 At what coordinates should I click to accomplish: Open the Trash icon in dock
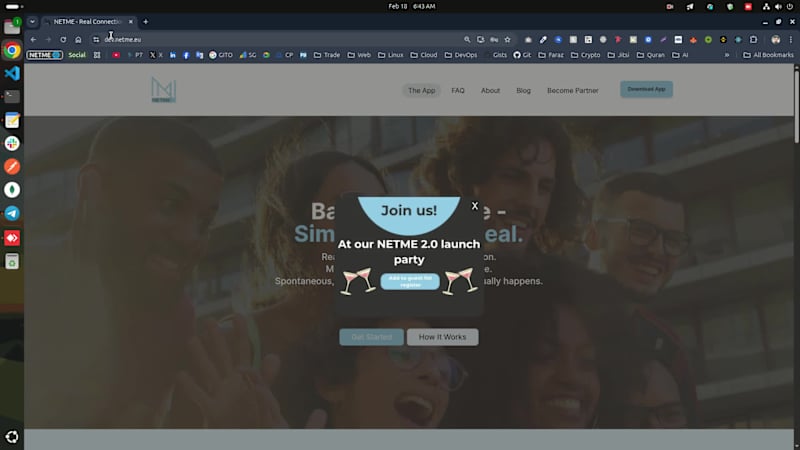(12, 261)
